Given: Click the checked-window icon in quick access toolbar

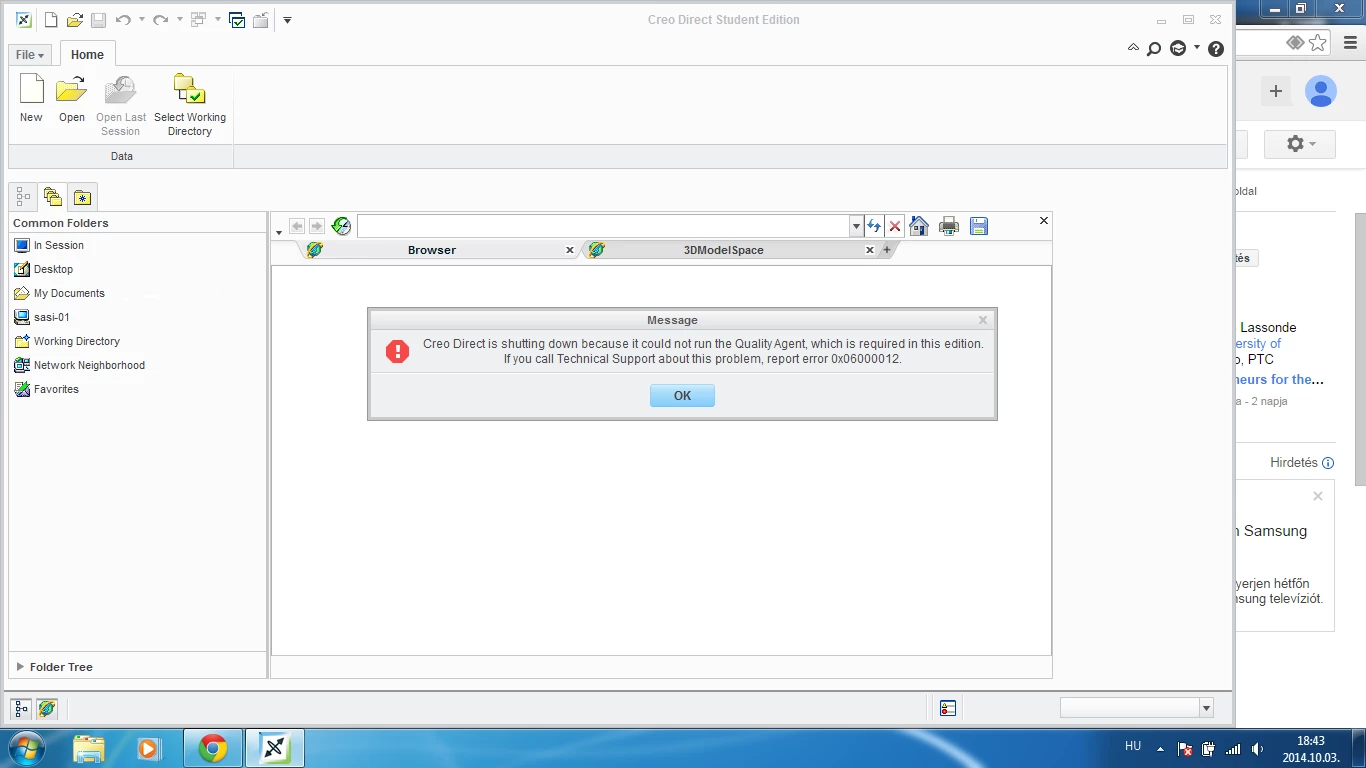Looking at the screenshot, I should (x=237, y=20).
